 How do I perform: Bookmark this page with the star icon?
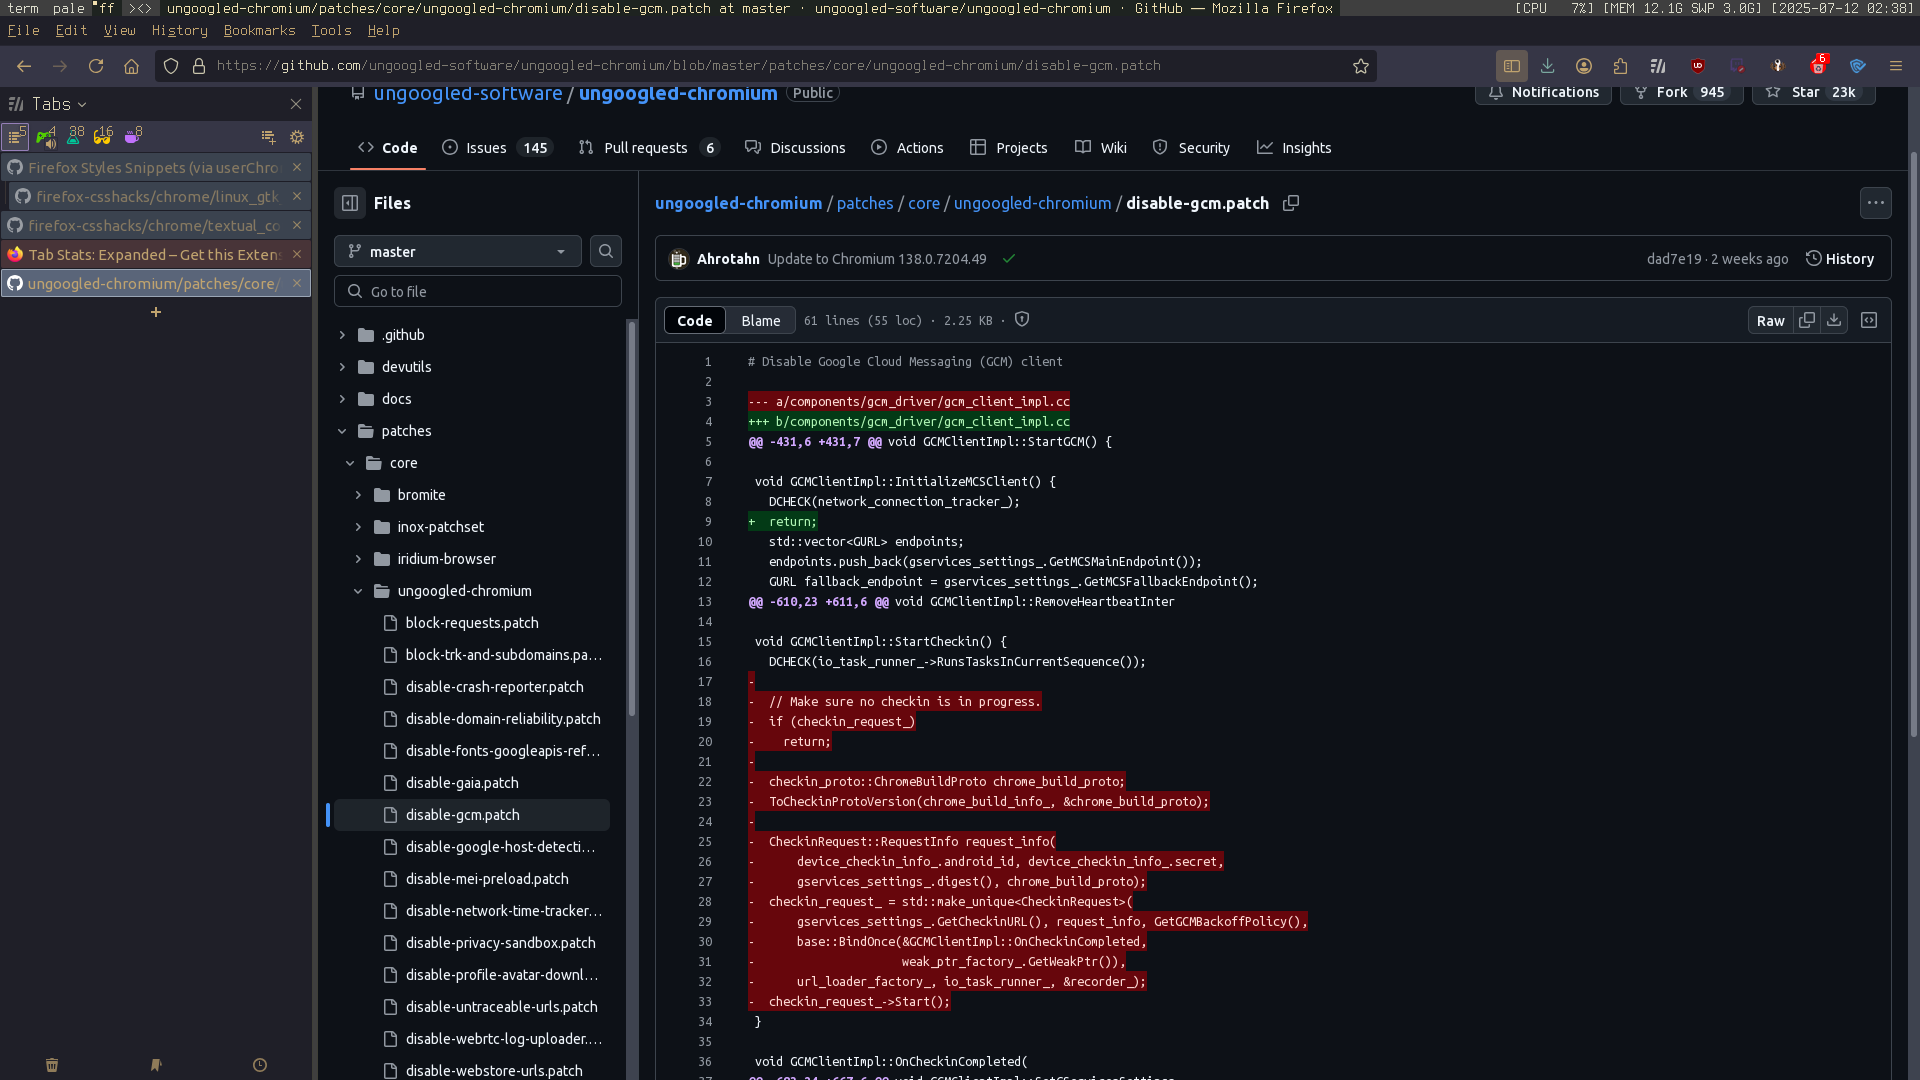[1360, 66]
